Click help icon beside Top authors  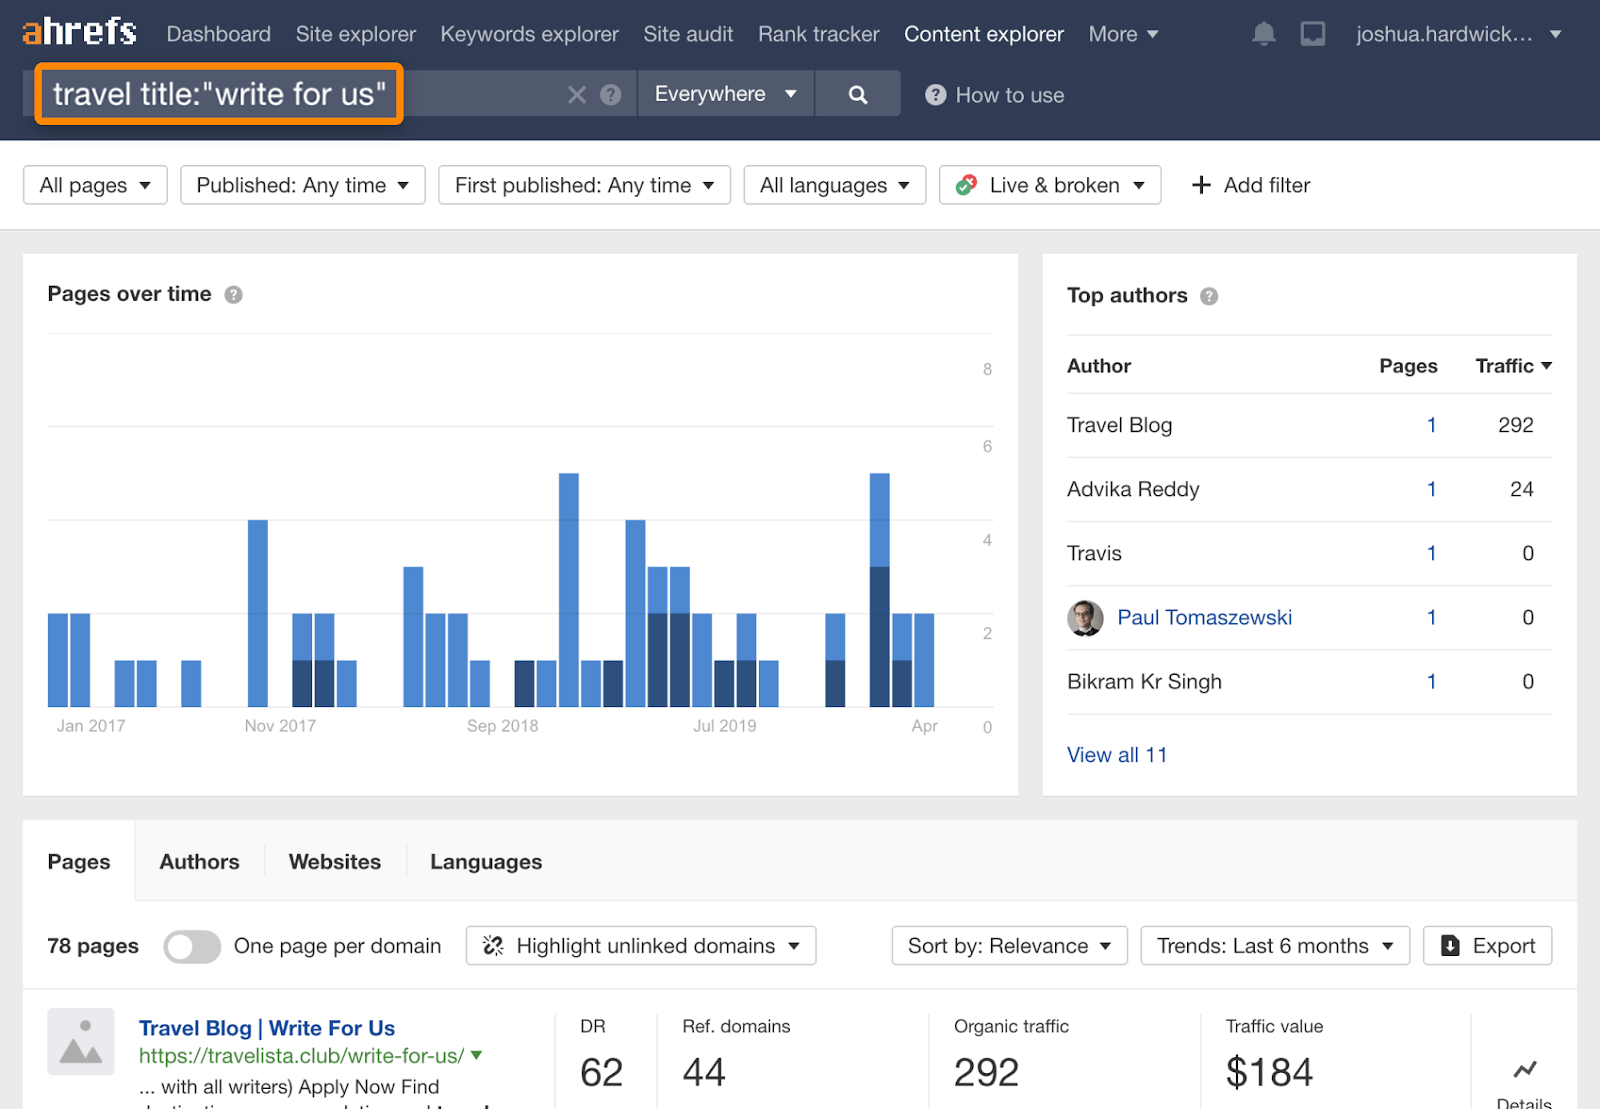tap(1209, 296)
